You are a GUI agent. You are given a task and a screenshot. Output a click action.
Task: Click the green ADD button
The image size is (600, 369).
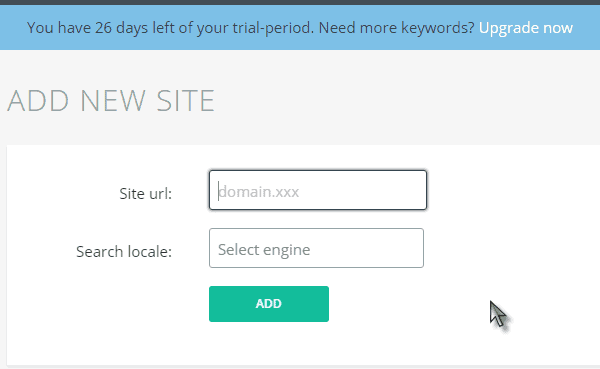[269, 304]
